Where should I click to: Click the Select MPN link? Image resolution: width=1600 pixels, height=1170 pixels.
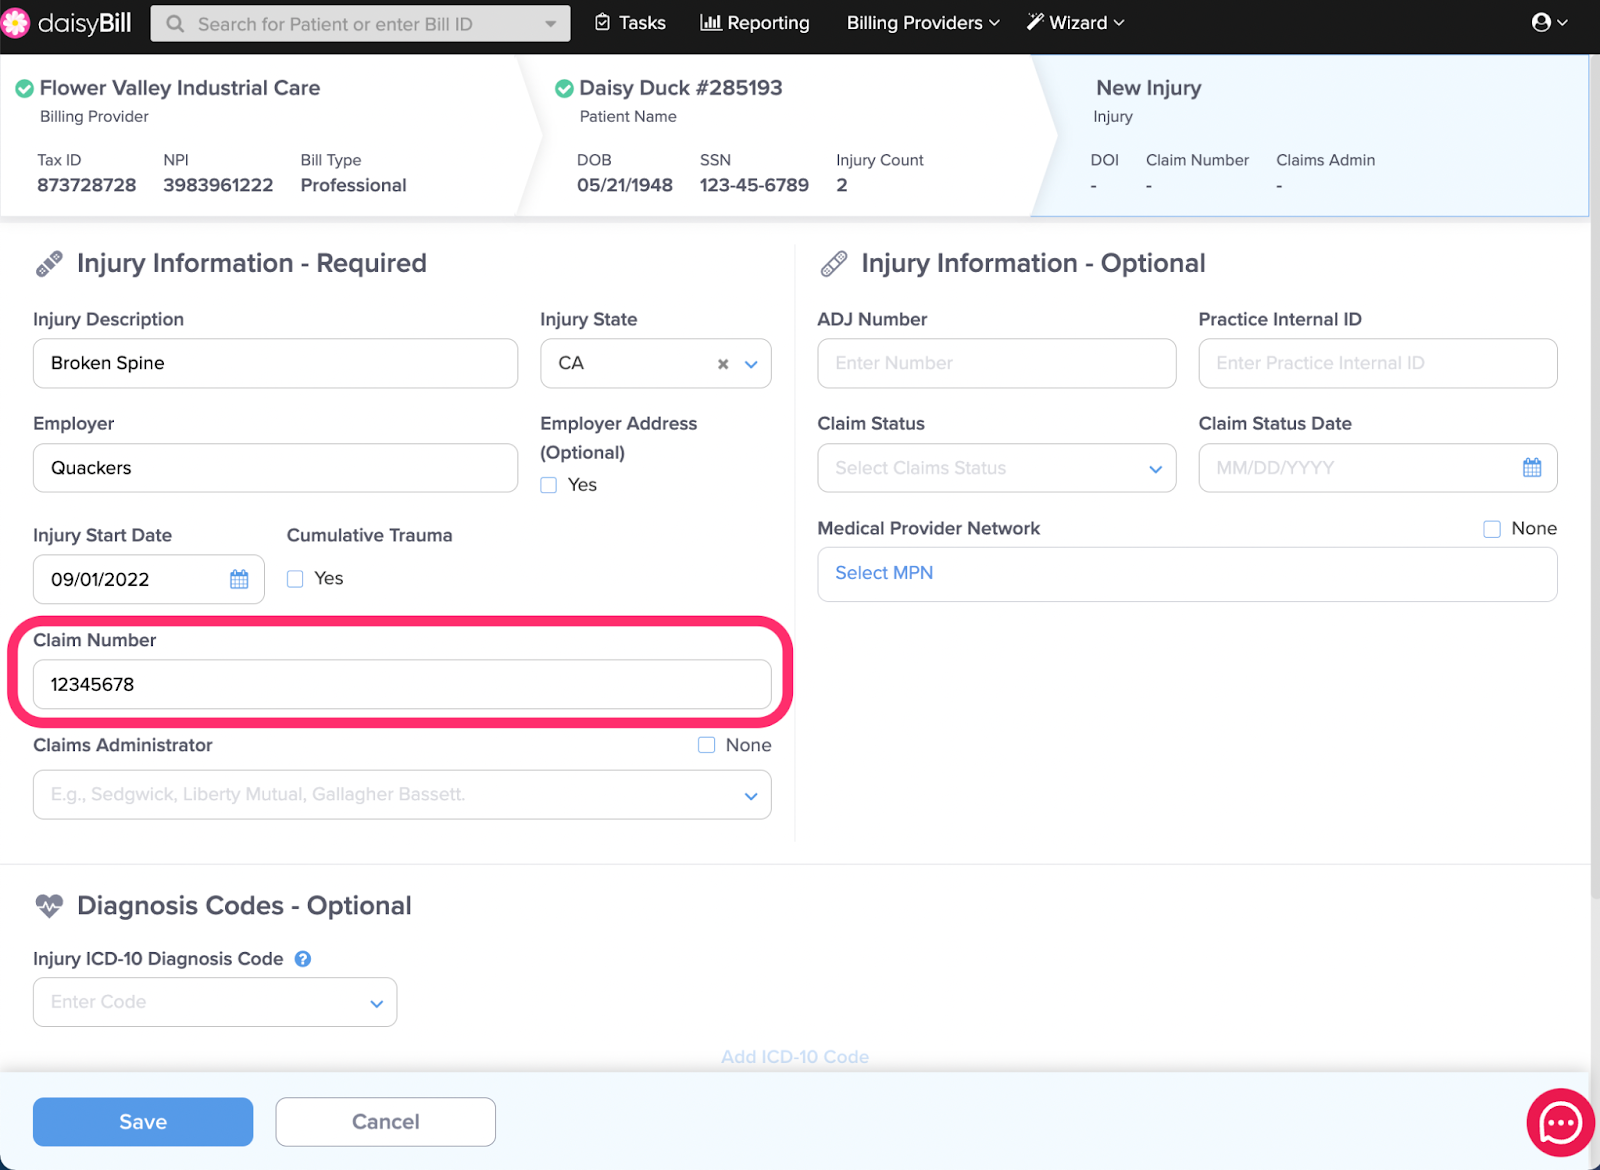point(884,573)
